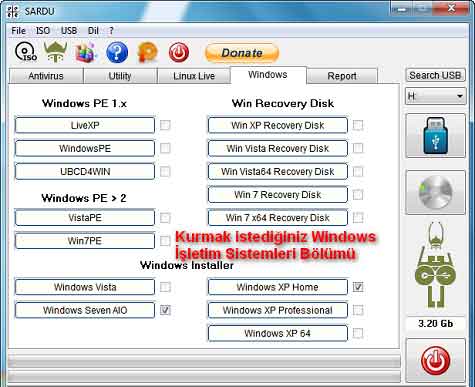Click the Win 7 x64 Recovery Disk button
The image size is (475, 387).
[x=278, y=218]
